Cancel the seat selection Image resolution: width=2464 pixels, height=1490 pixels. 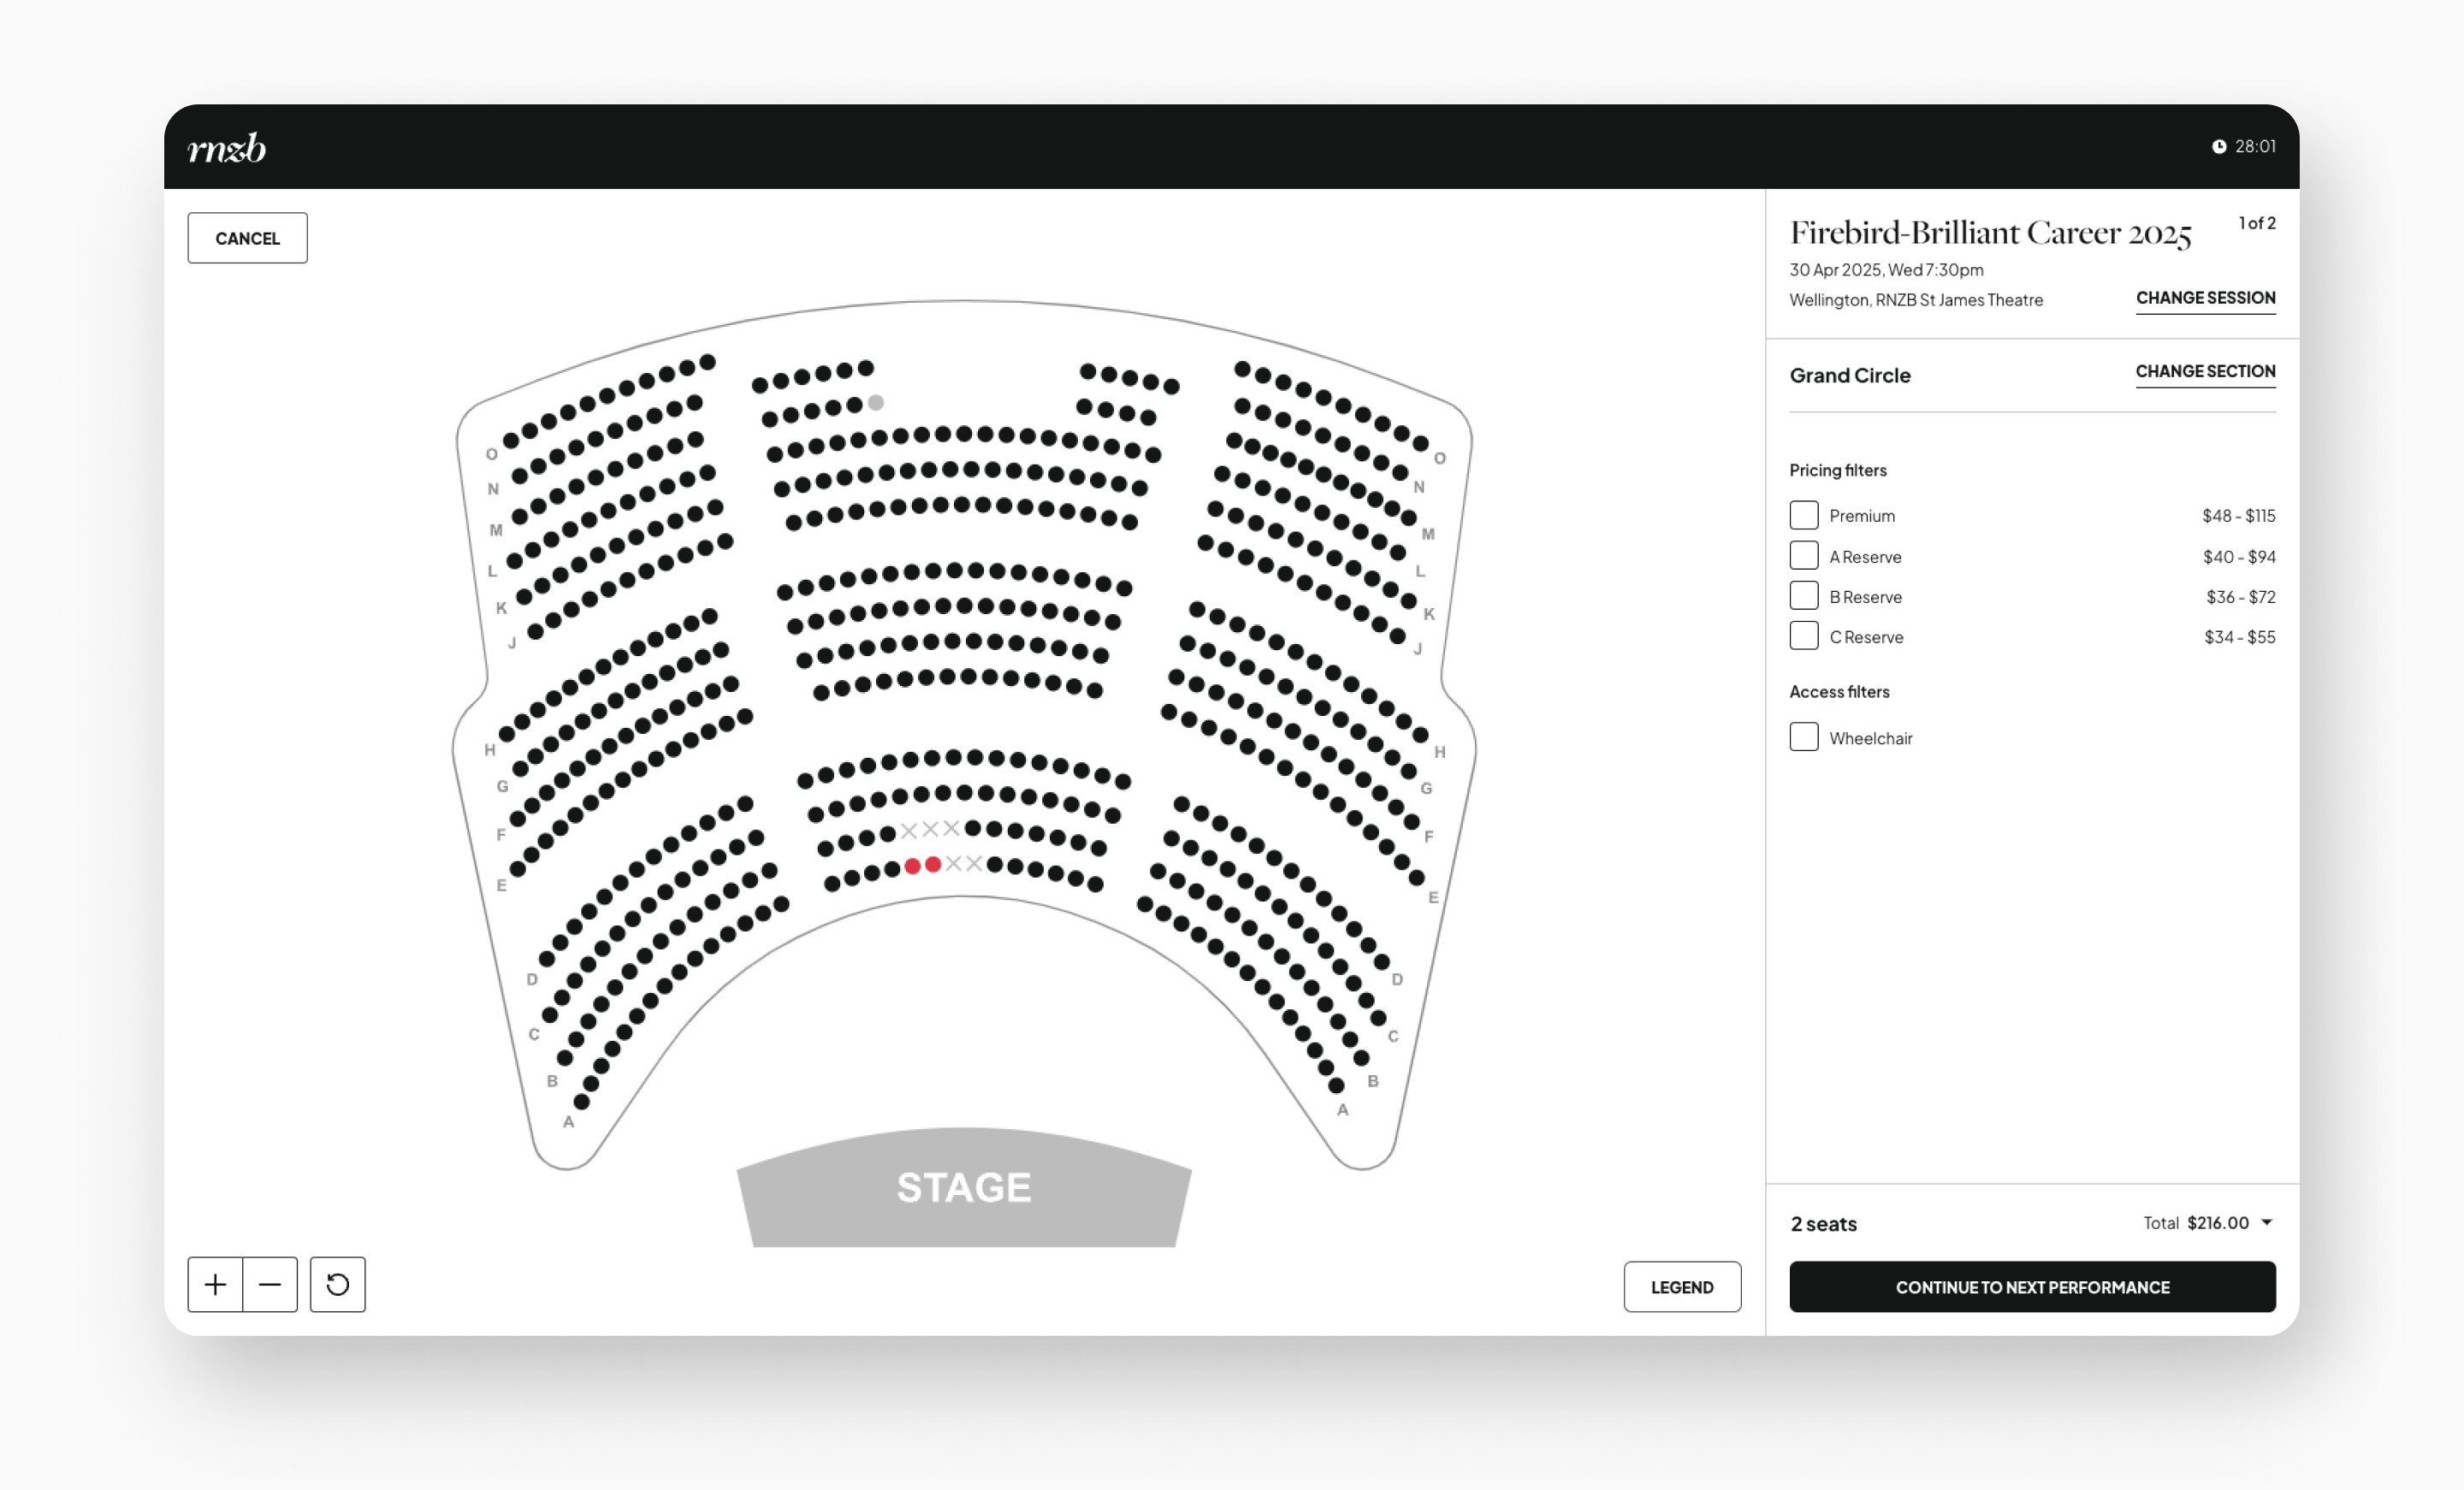[x=246, y=237]
